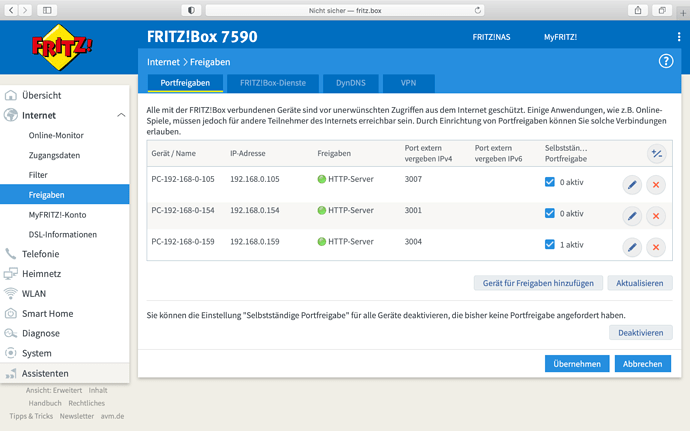This screenshot has width=690, height=431.
Task: Select Freigaben in the sidebar
Action: (x=65, y=195)
